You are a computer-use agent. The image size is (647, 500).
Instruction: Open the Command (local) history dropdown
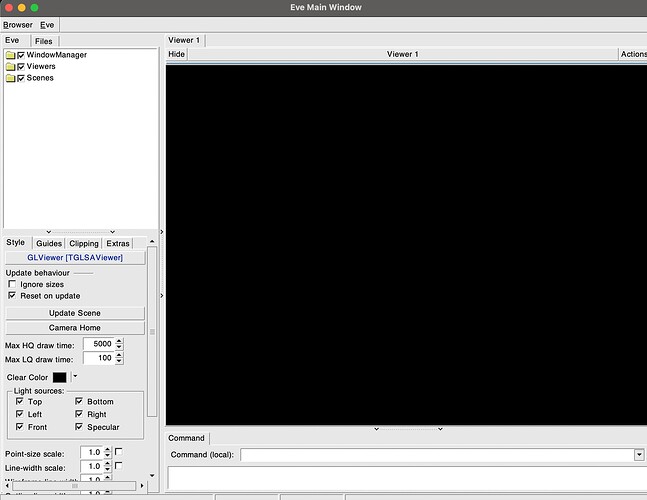[x=639, y=455]
